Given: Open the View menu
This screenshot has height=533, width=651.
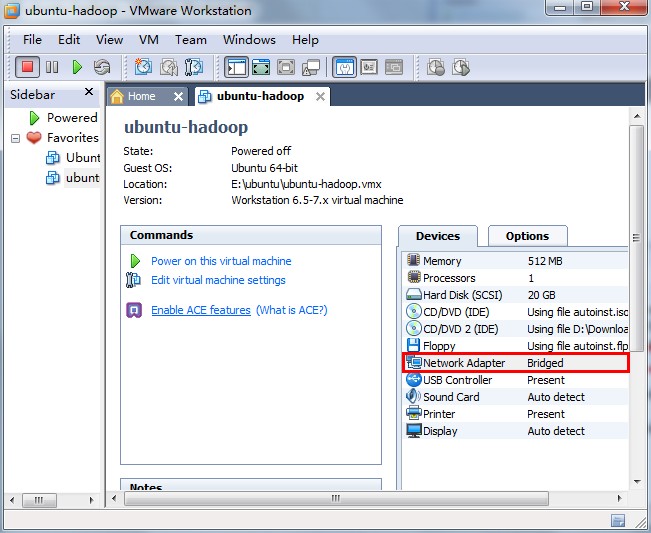Looking at the screenshot, I should (x=109, y=40).
